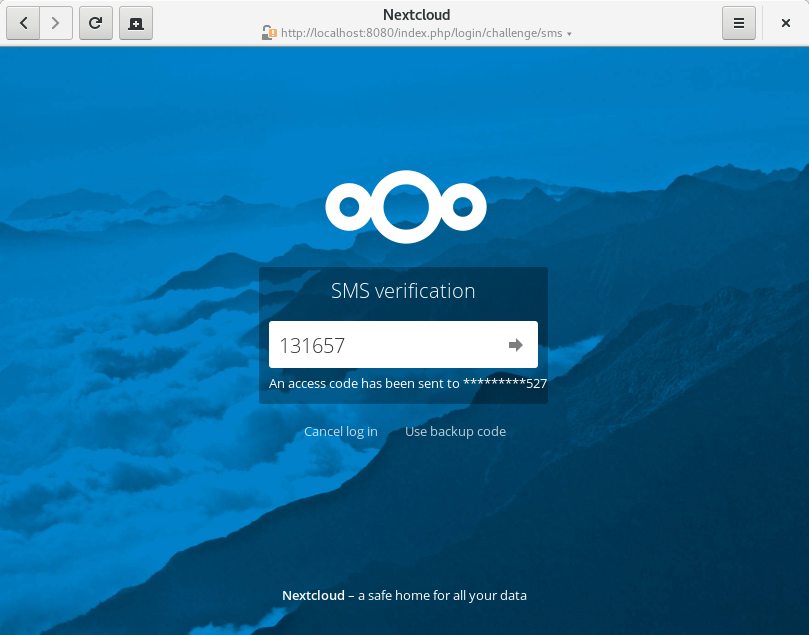Expand the URL dropdown arrow
809x635 pixels.
570,34
